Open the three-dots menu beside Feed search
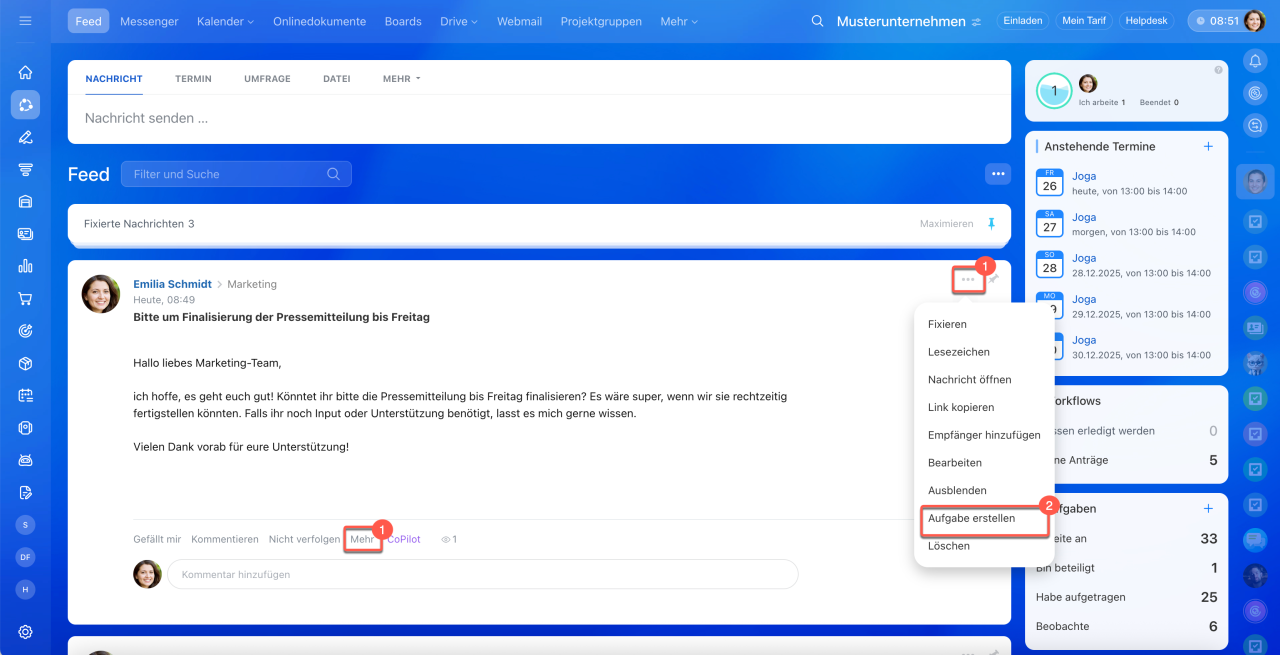 click(x=997, y=174)
